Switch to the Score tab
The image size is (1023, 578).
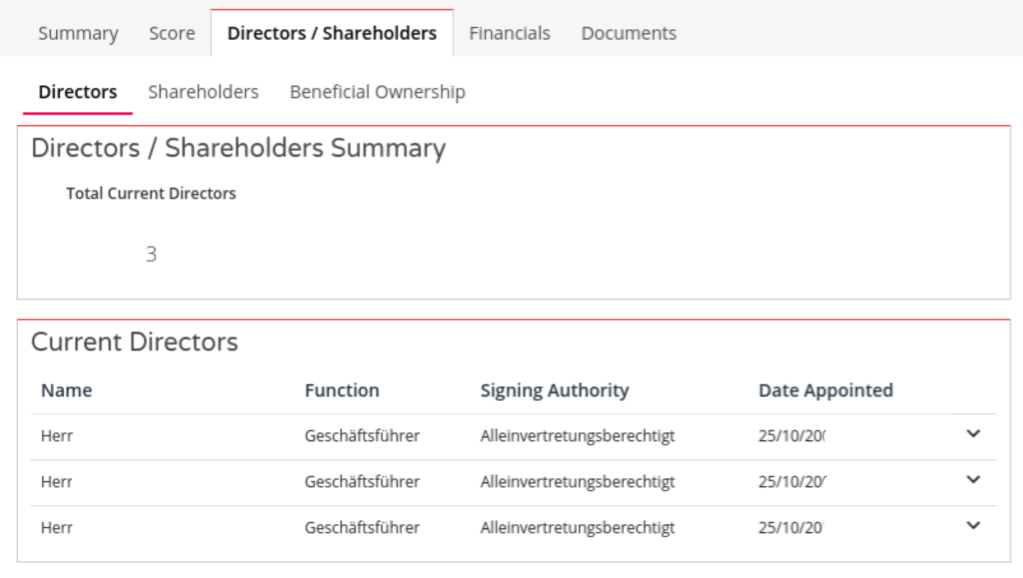pos(172,33)
